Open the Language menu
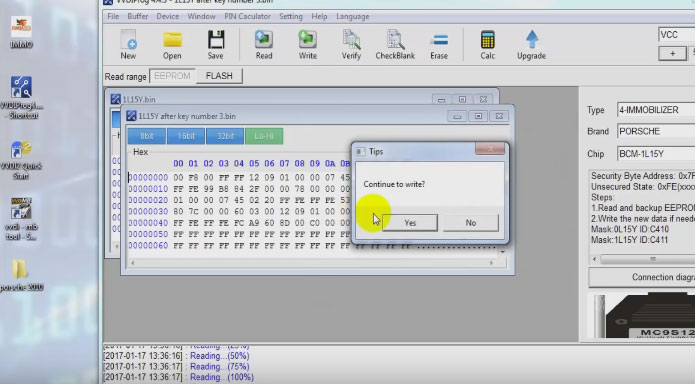This screenshot has width=695, height=384. pyautogui.click(x=352, y=16)
